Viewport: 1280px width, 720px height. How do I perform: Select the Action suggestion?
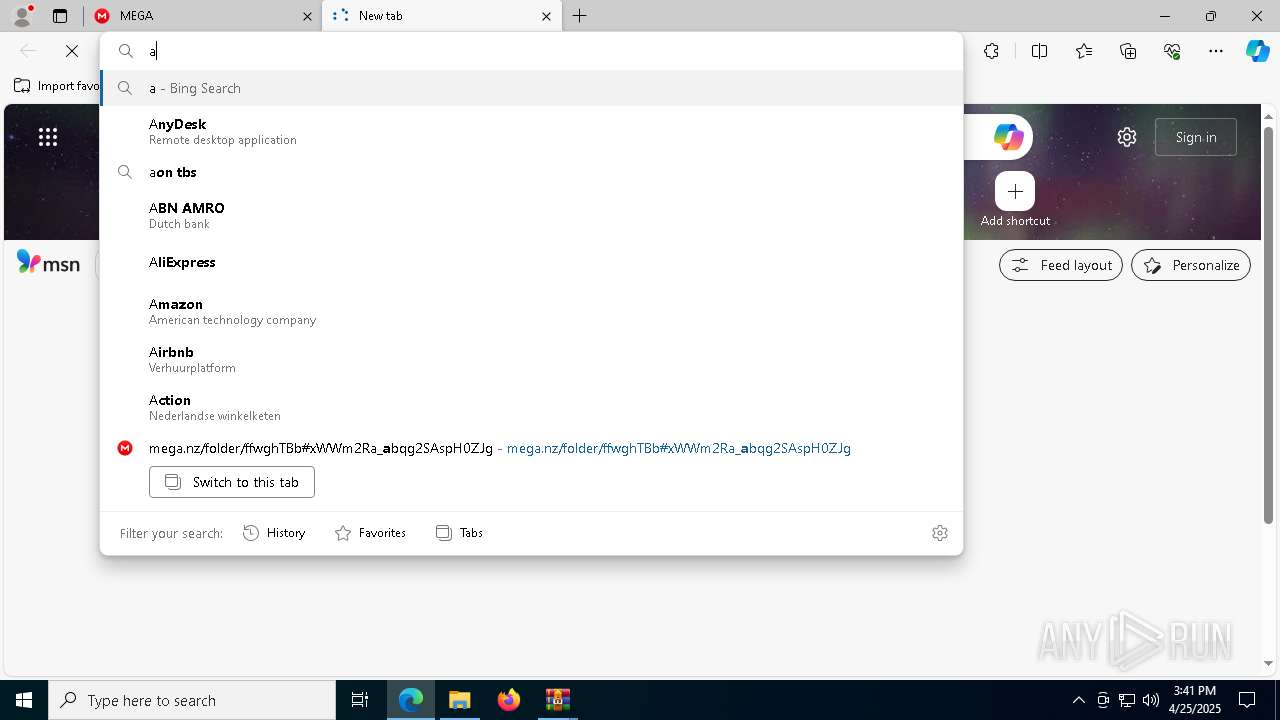(531, 407)
